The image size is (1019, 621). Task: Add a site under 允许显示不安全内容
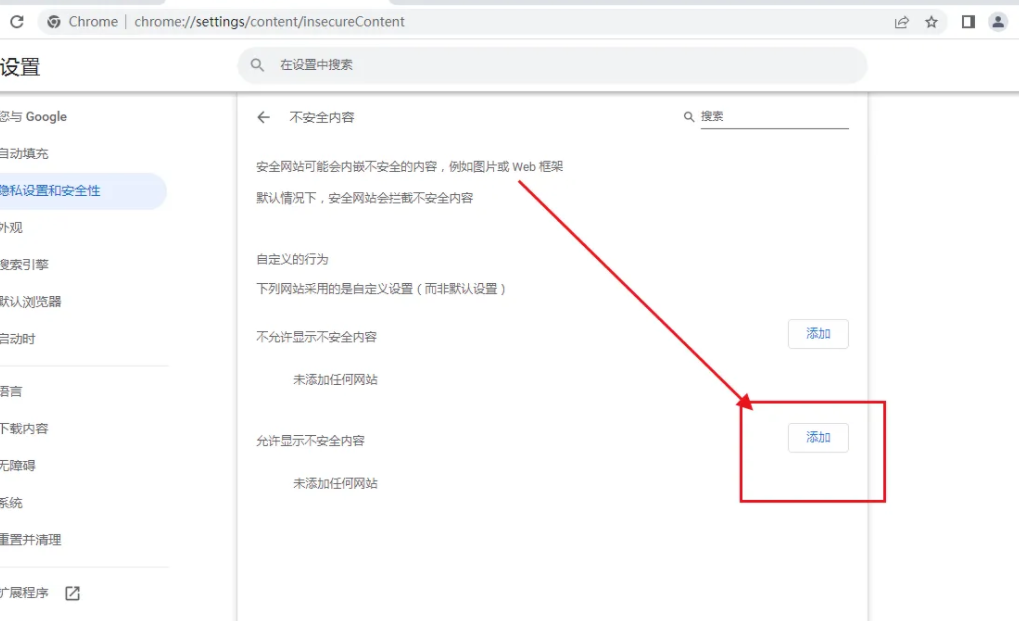[x=818, y=438]
